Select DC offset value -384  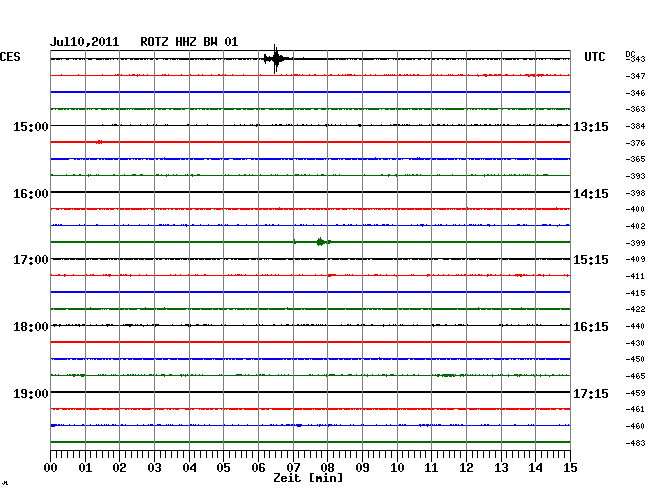click(x=635, y=126)
